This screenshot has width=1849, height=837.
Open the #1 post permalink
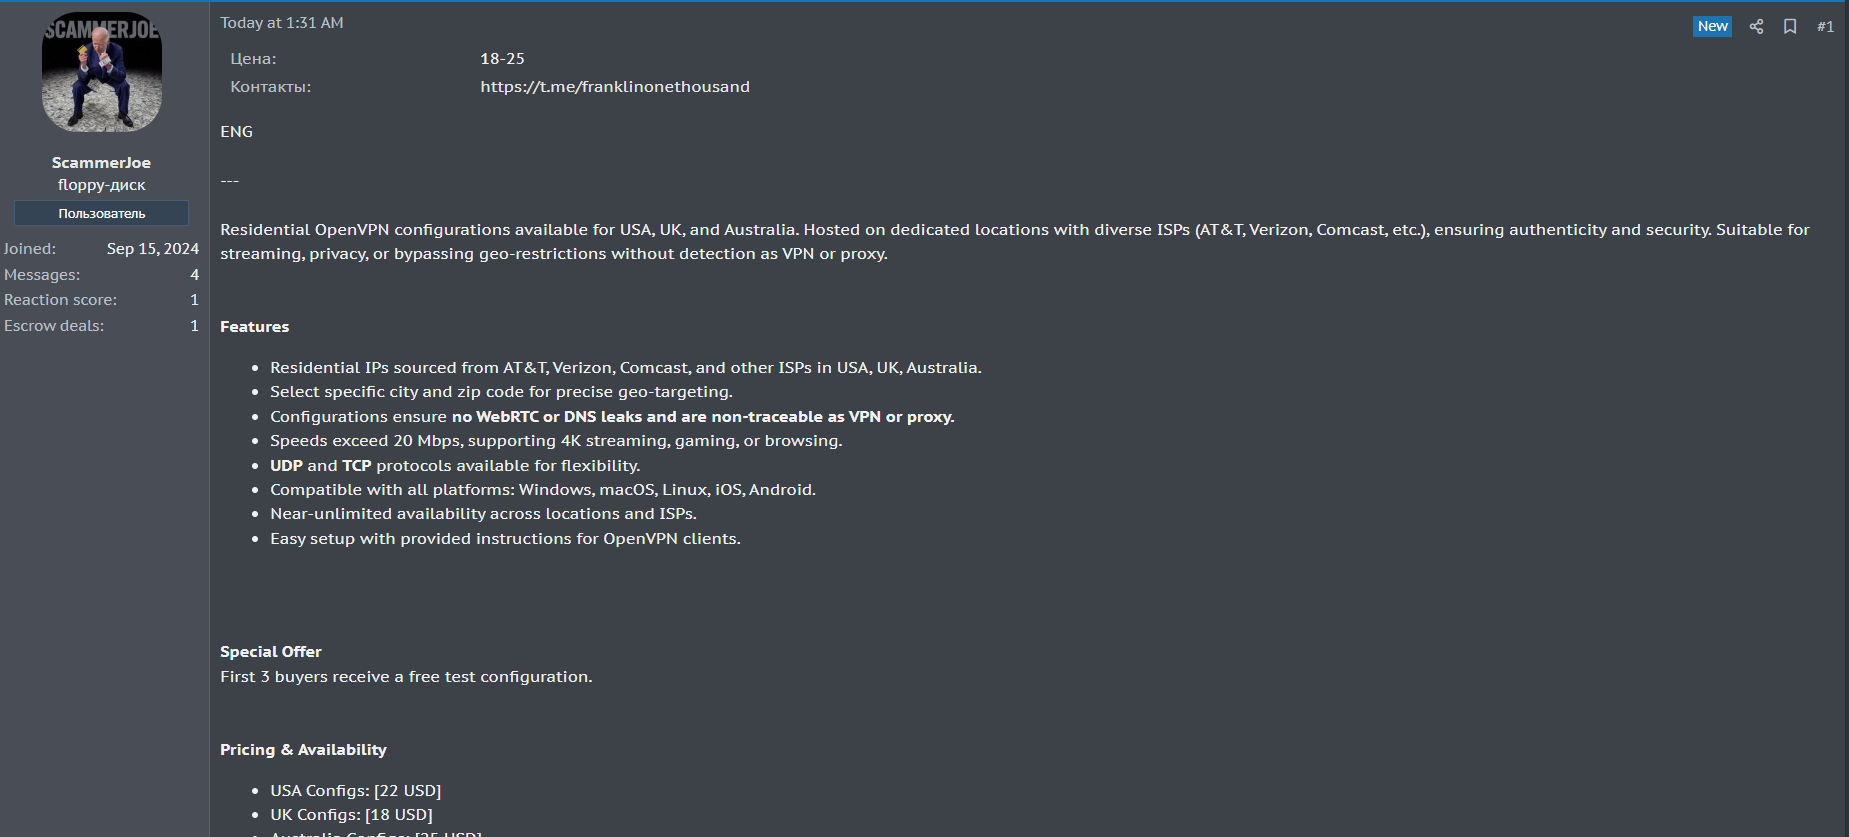[1825, 27]
